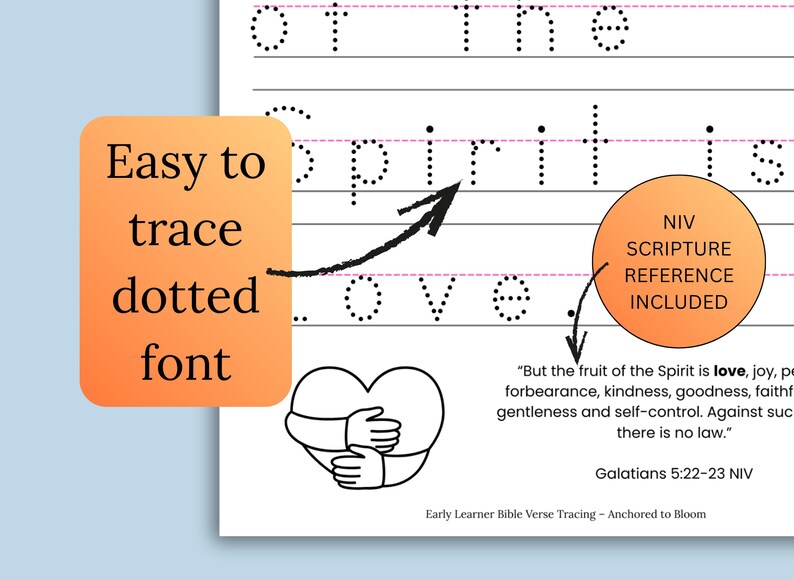The image size is (794, 580).
Task: Click the dotted letter p in Spirit
Action: (369, 171)
